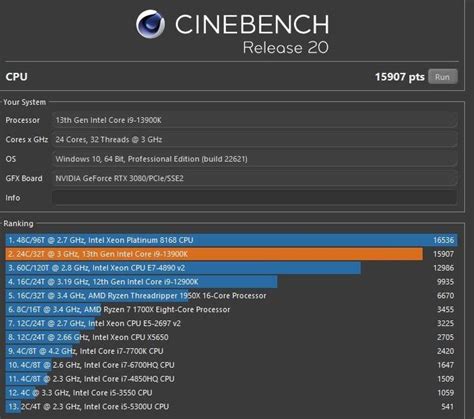Click the score 9935 in ranking
Viewport: 474px width, 419px height.
445,282
